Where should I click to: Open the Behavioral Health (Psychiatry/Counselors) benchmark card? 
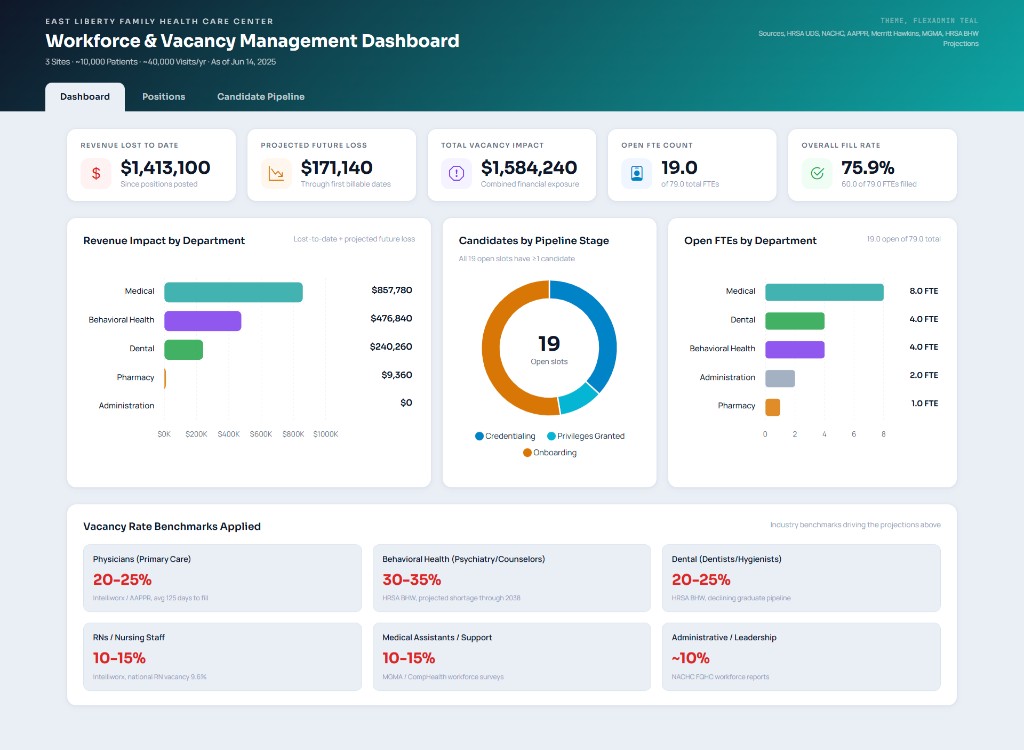512,578
